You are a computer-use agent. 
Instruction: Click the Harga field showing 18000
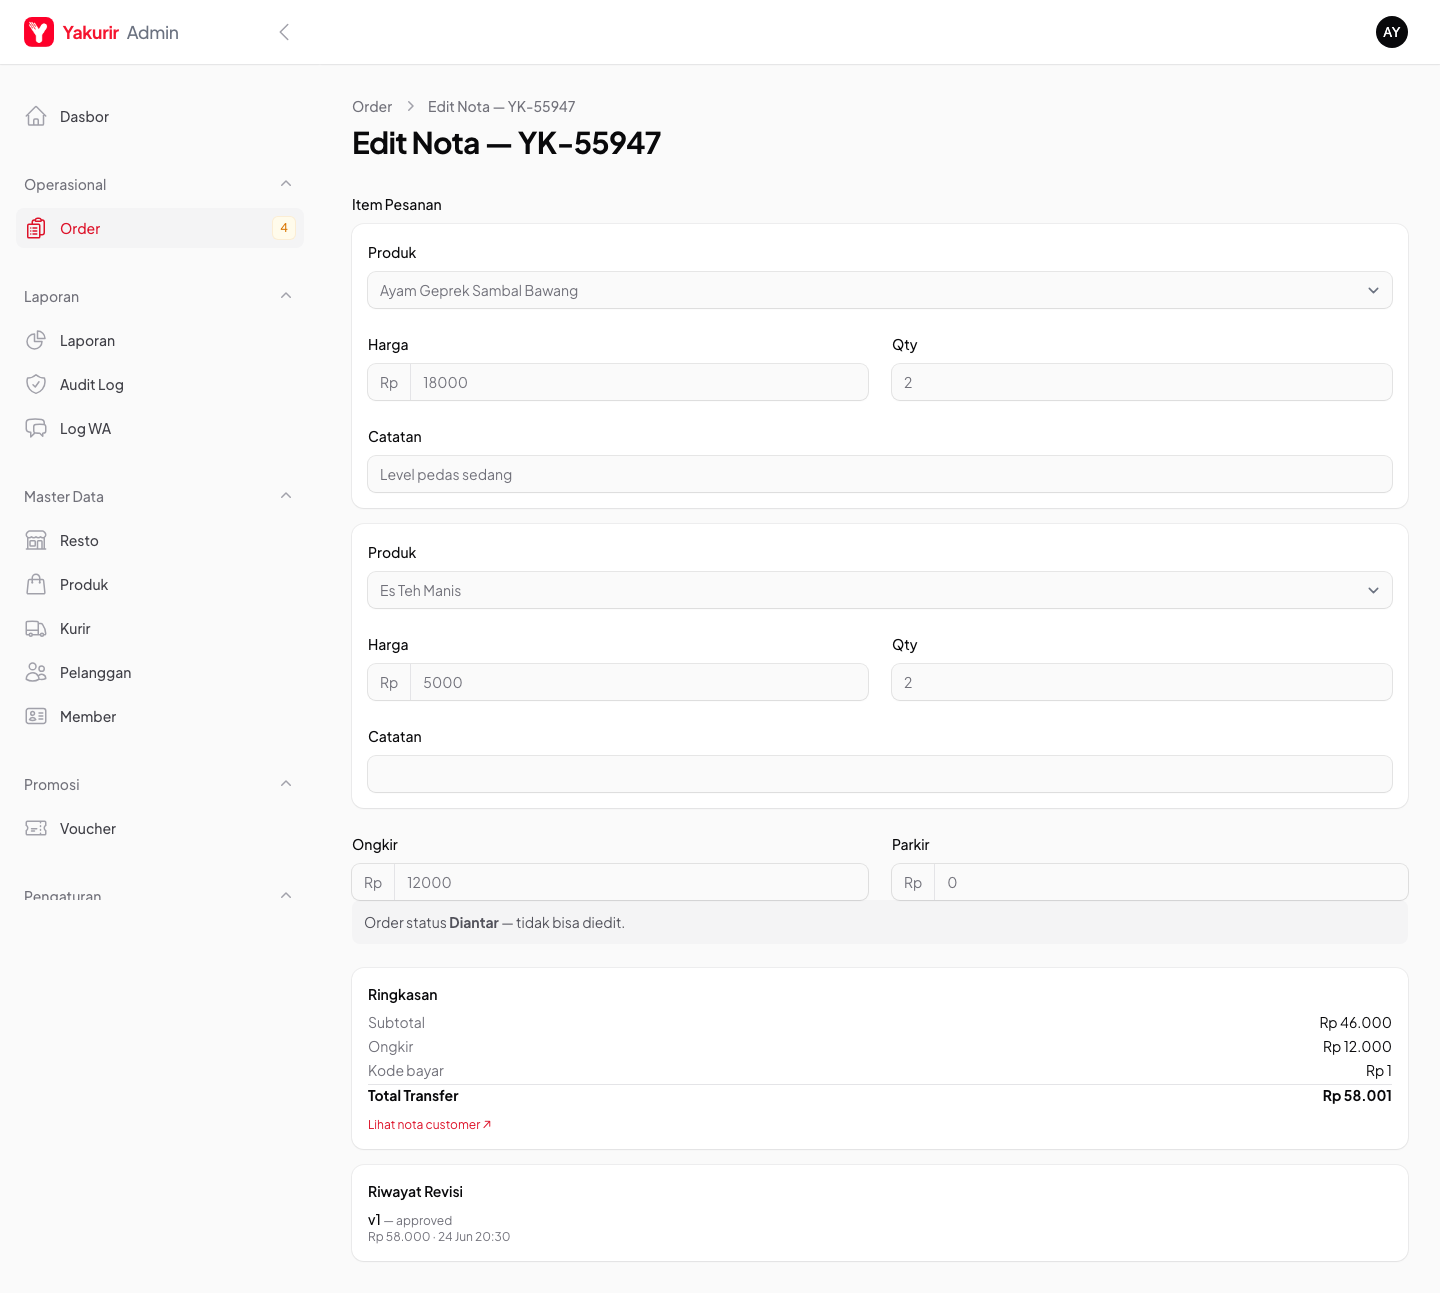639,382
